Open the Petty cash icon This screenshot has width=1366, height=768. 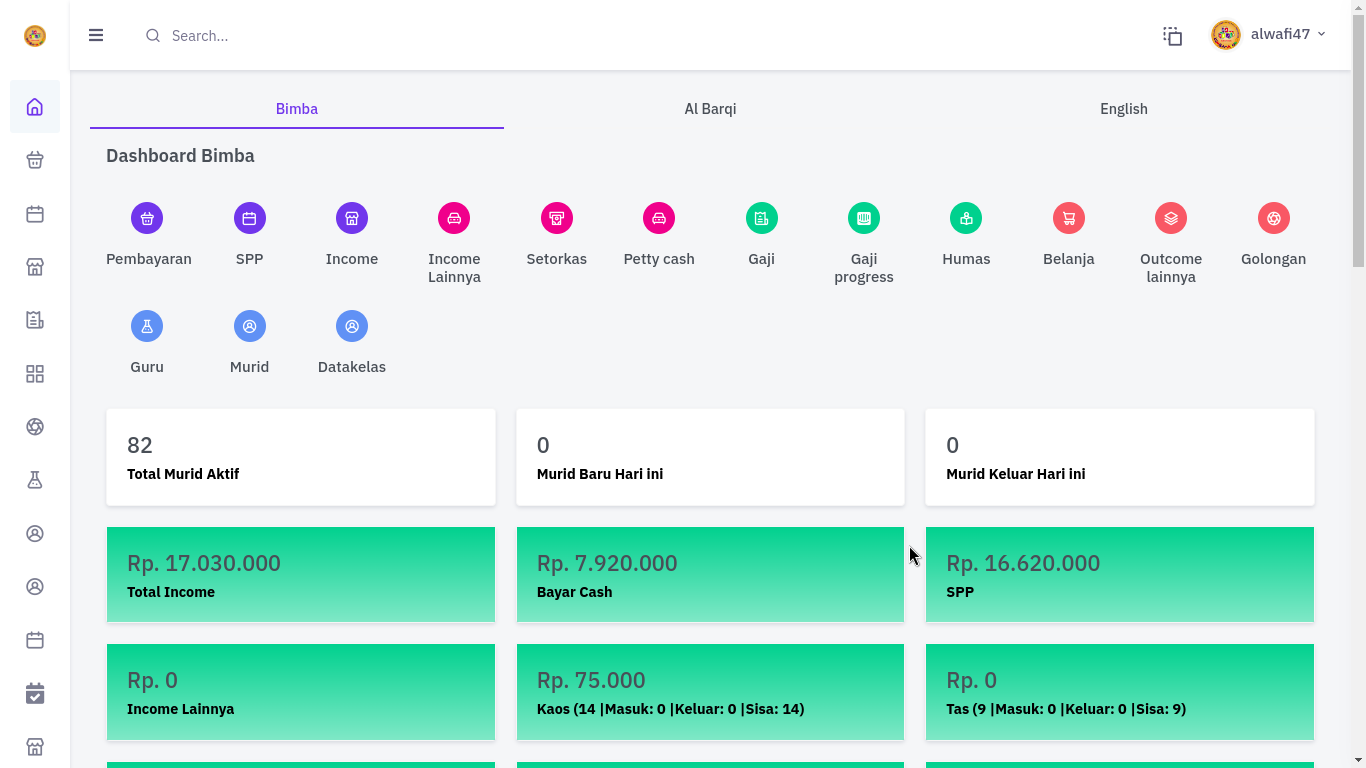658,218
